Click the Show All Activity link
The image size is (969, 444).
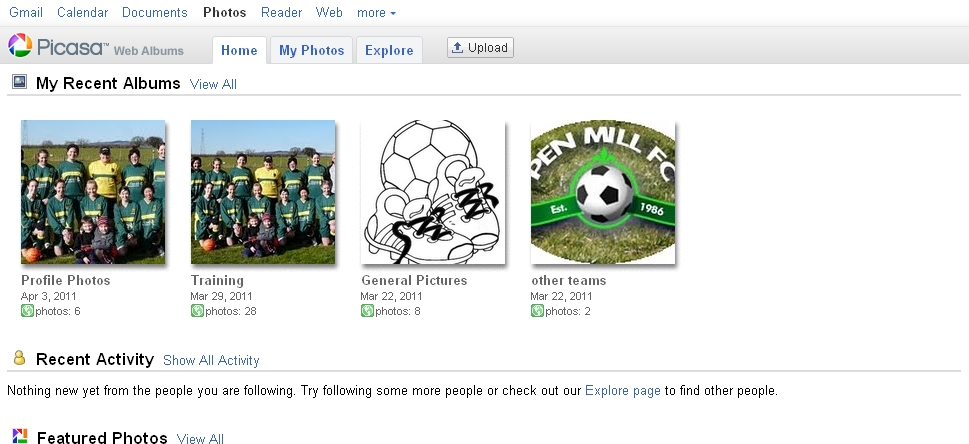coord(211,360)
